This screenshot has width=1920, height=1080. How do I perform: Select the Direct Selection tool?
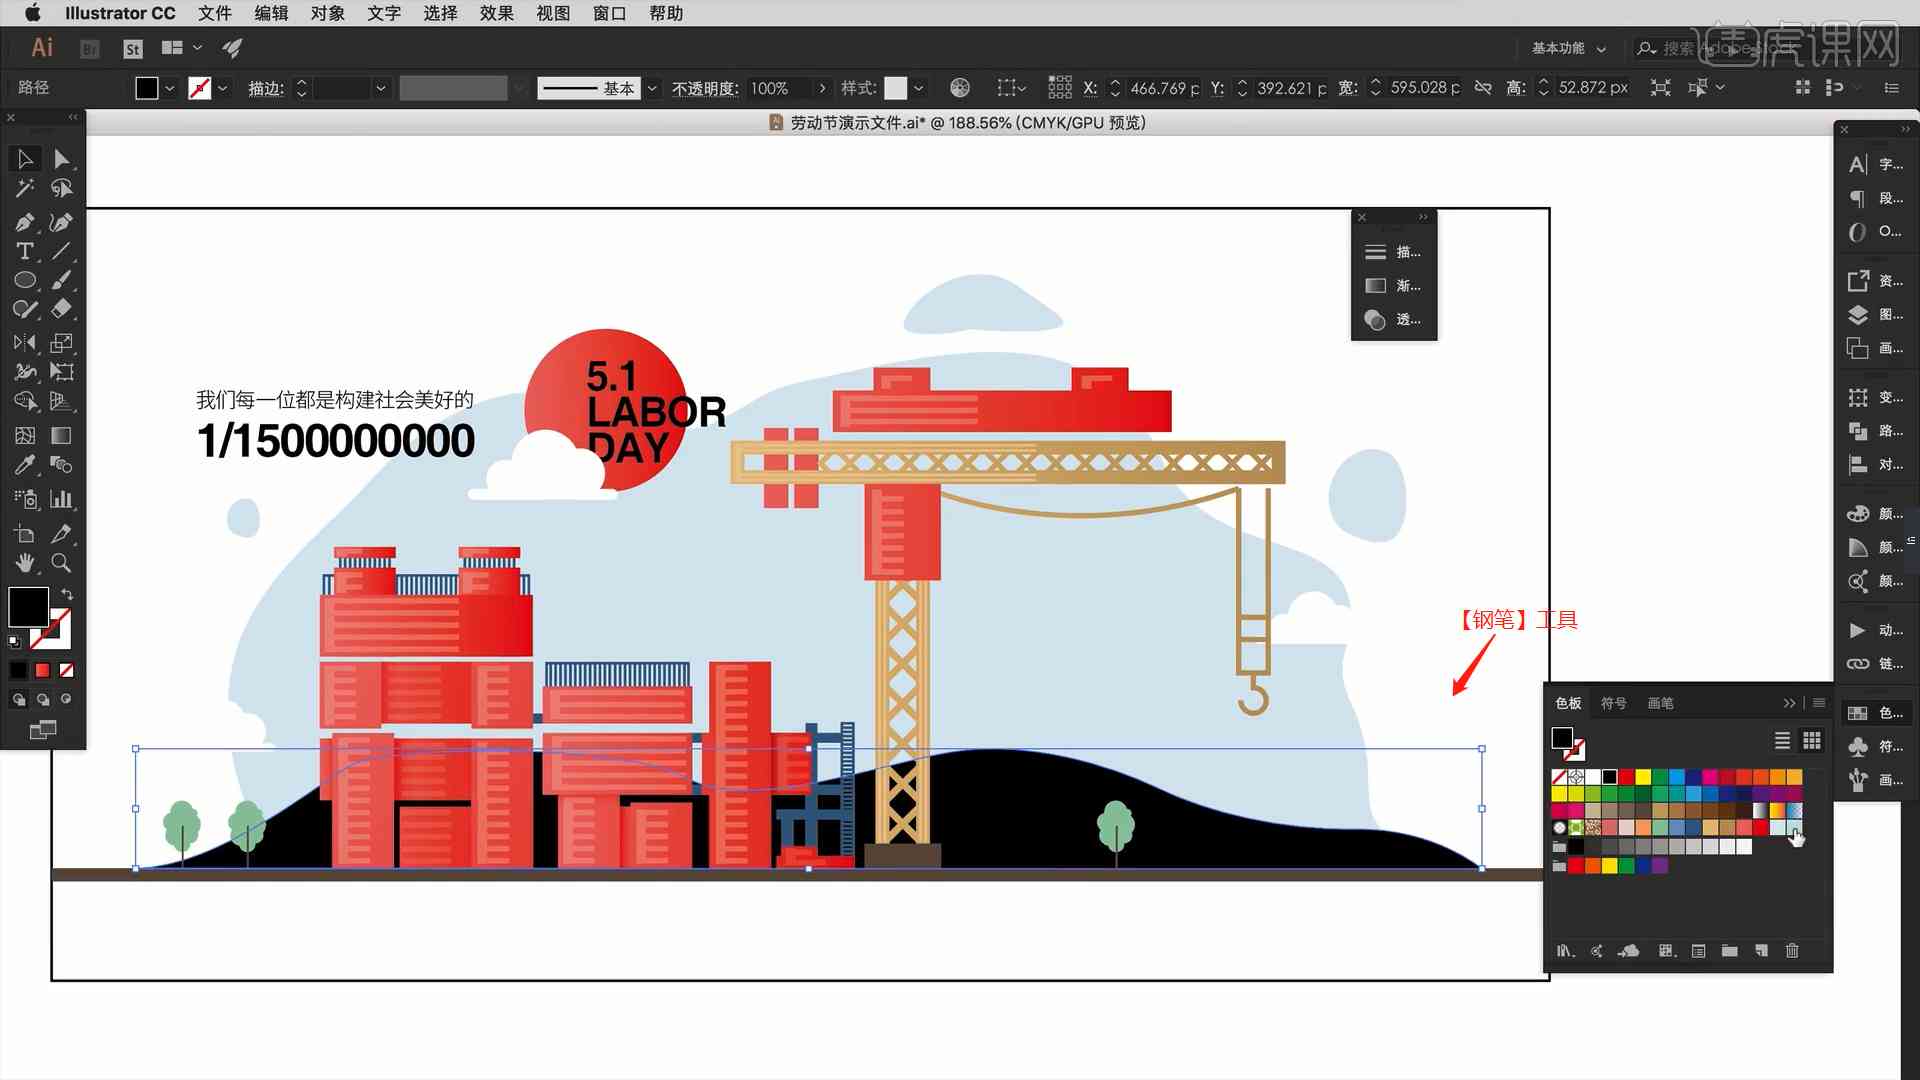(62, 158)
